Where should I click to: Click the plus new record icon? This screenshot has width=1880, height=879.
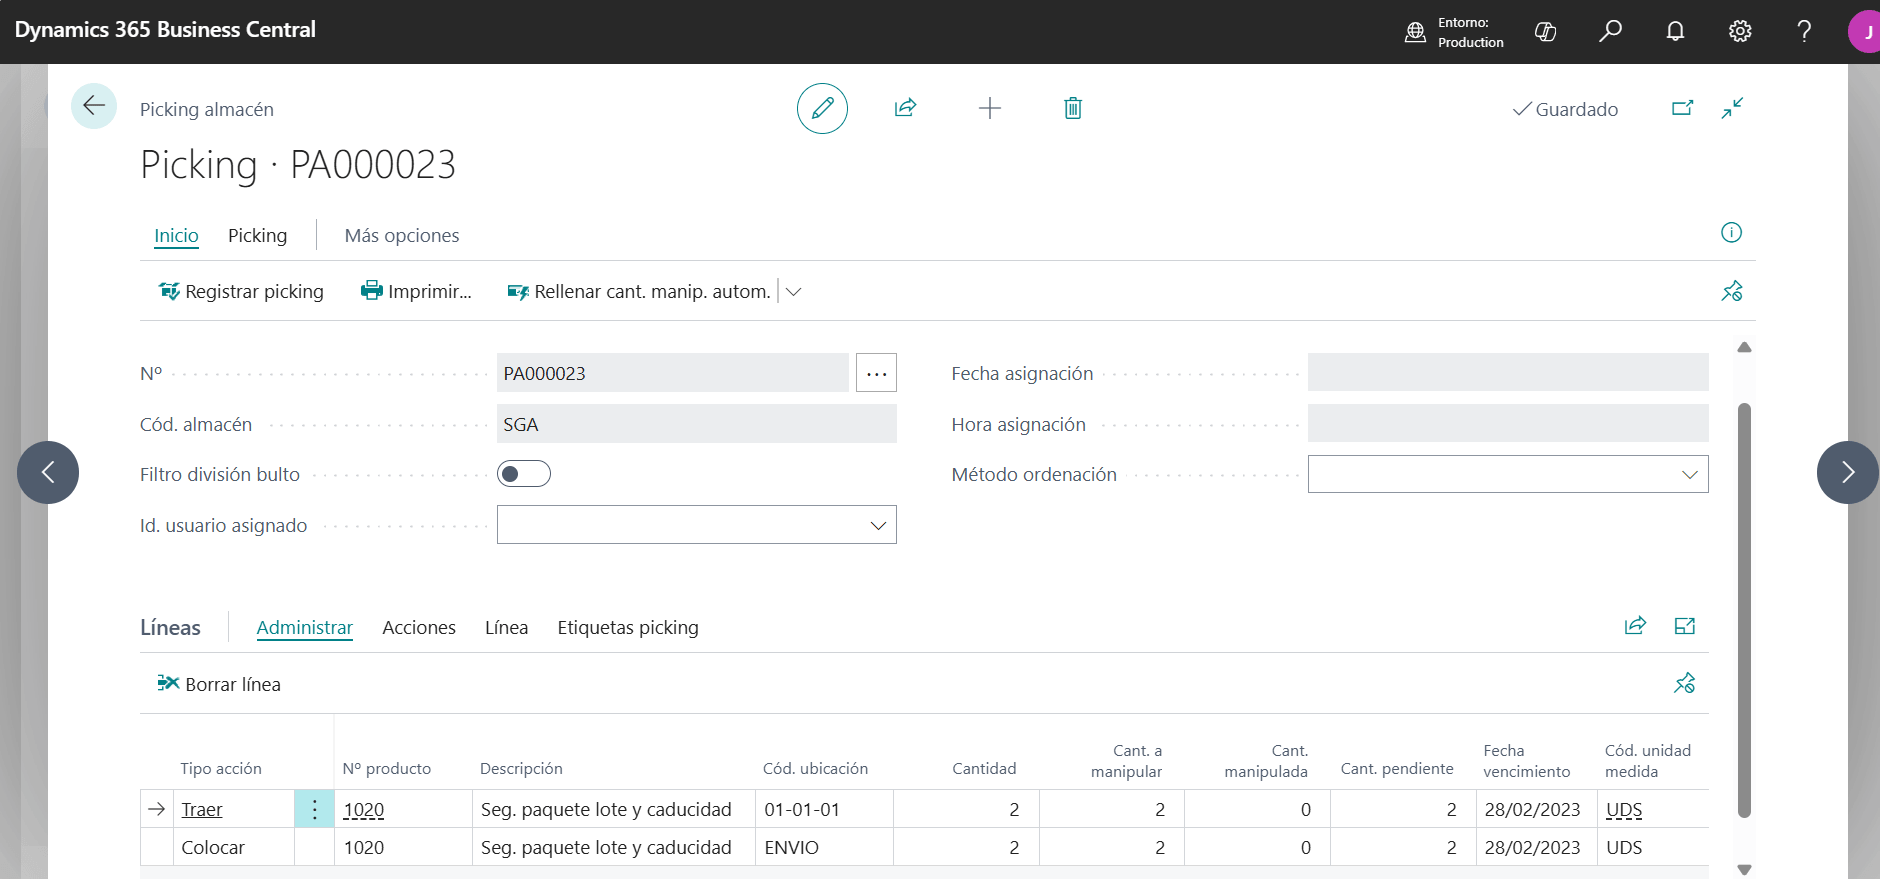coord(989,108)
